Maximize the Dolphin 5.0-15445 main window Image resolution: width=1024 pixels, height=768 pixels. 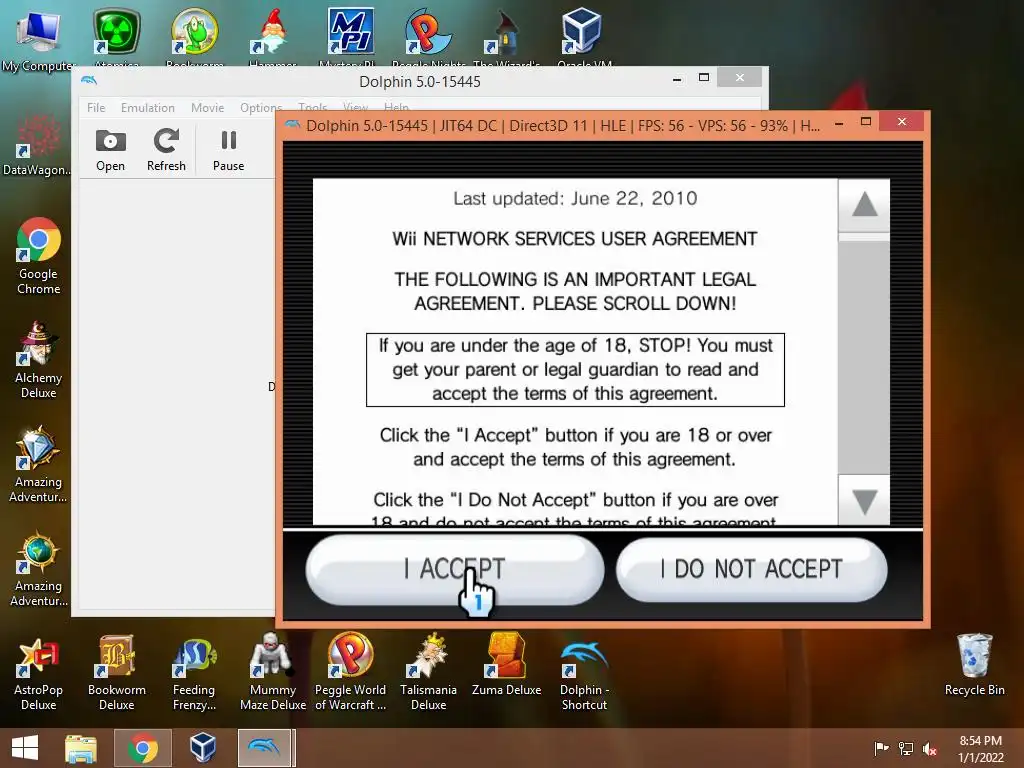coord(703,78)
